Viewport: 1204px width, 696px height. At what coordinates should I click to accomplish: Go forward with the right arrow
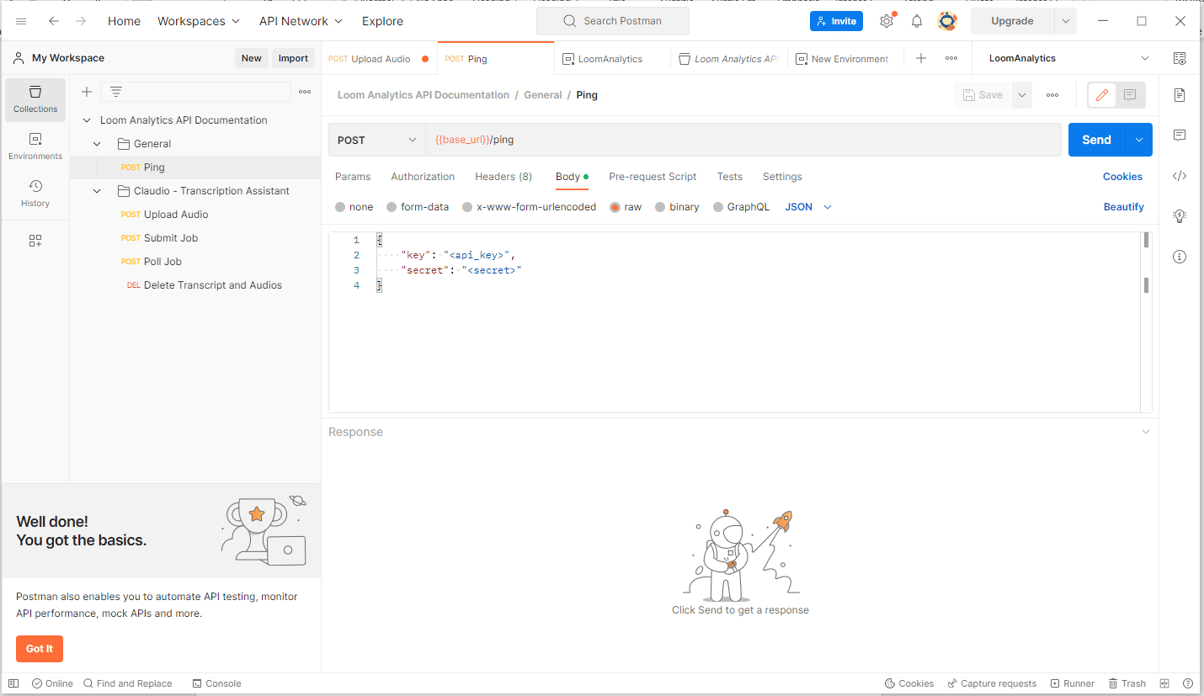point(81,21)
